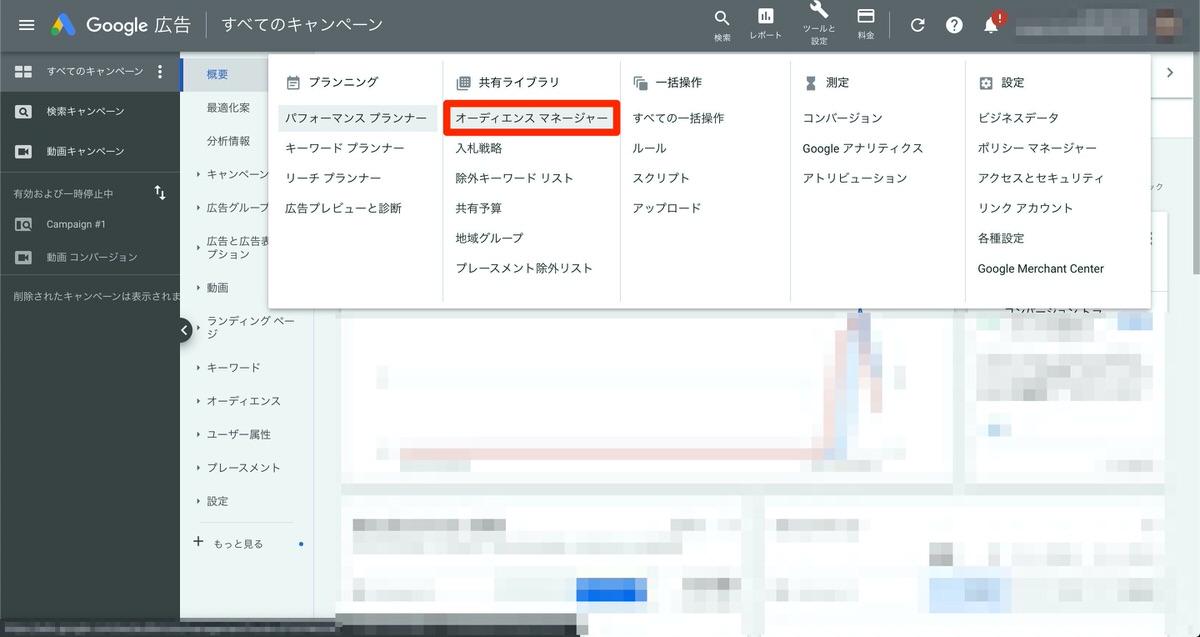The width and height of the screenshot is (1200, 637).
Task: Open オーディエンス マネージャー
Action: click(x=532, y=118)
